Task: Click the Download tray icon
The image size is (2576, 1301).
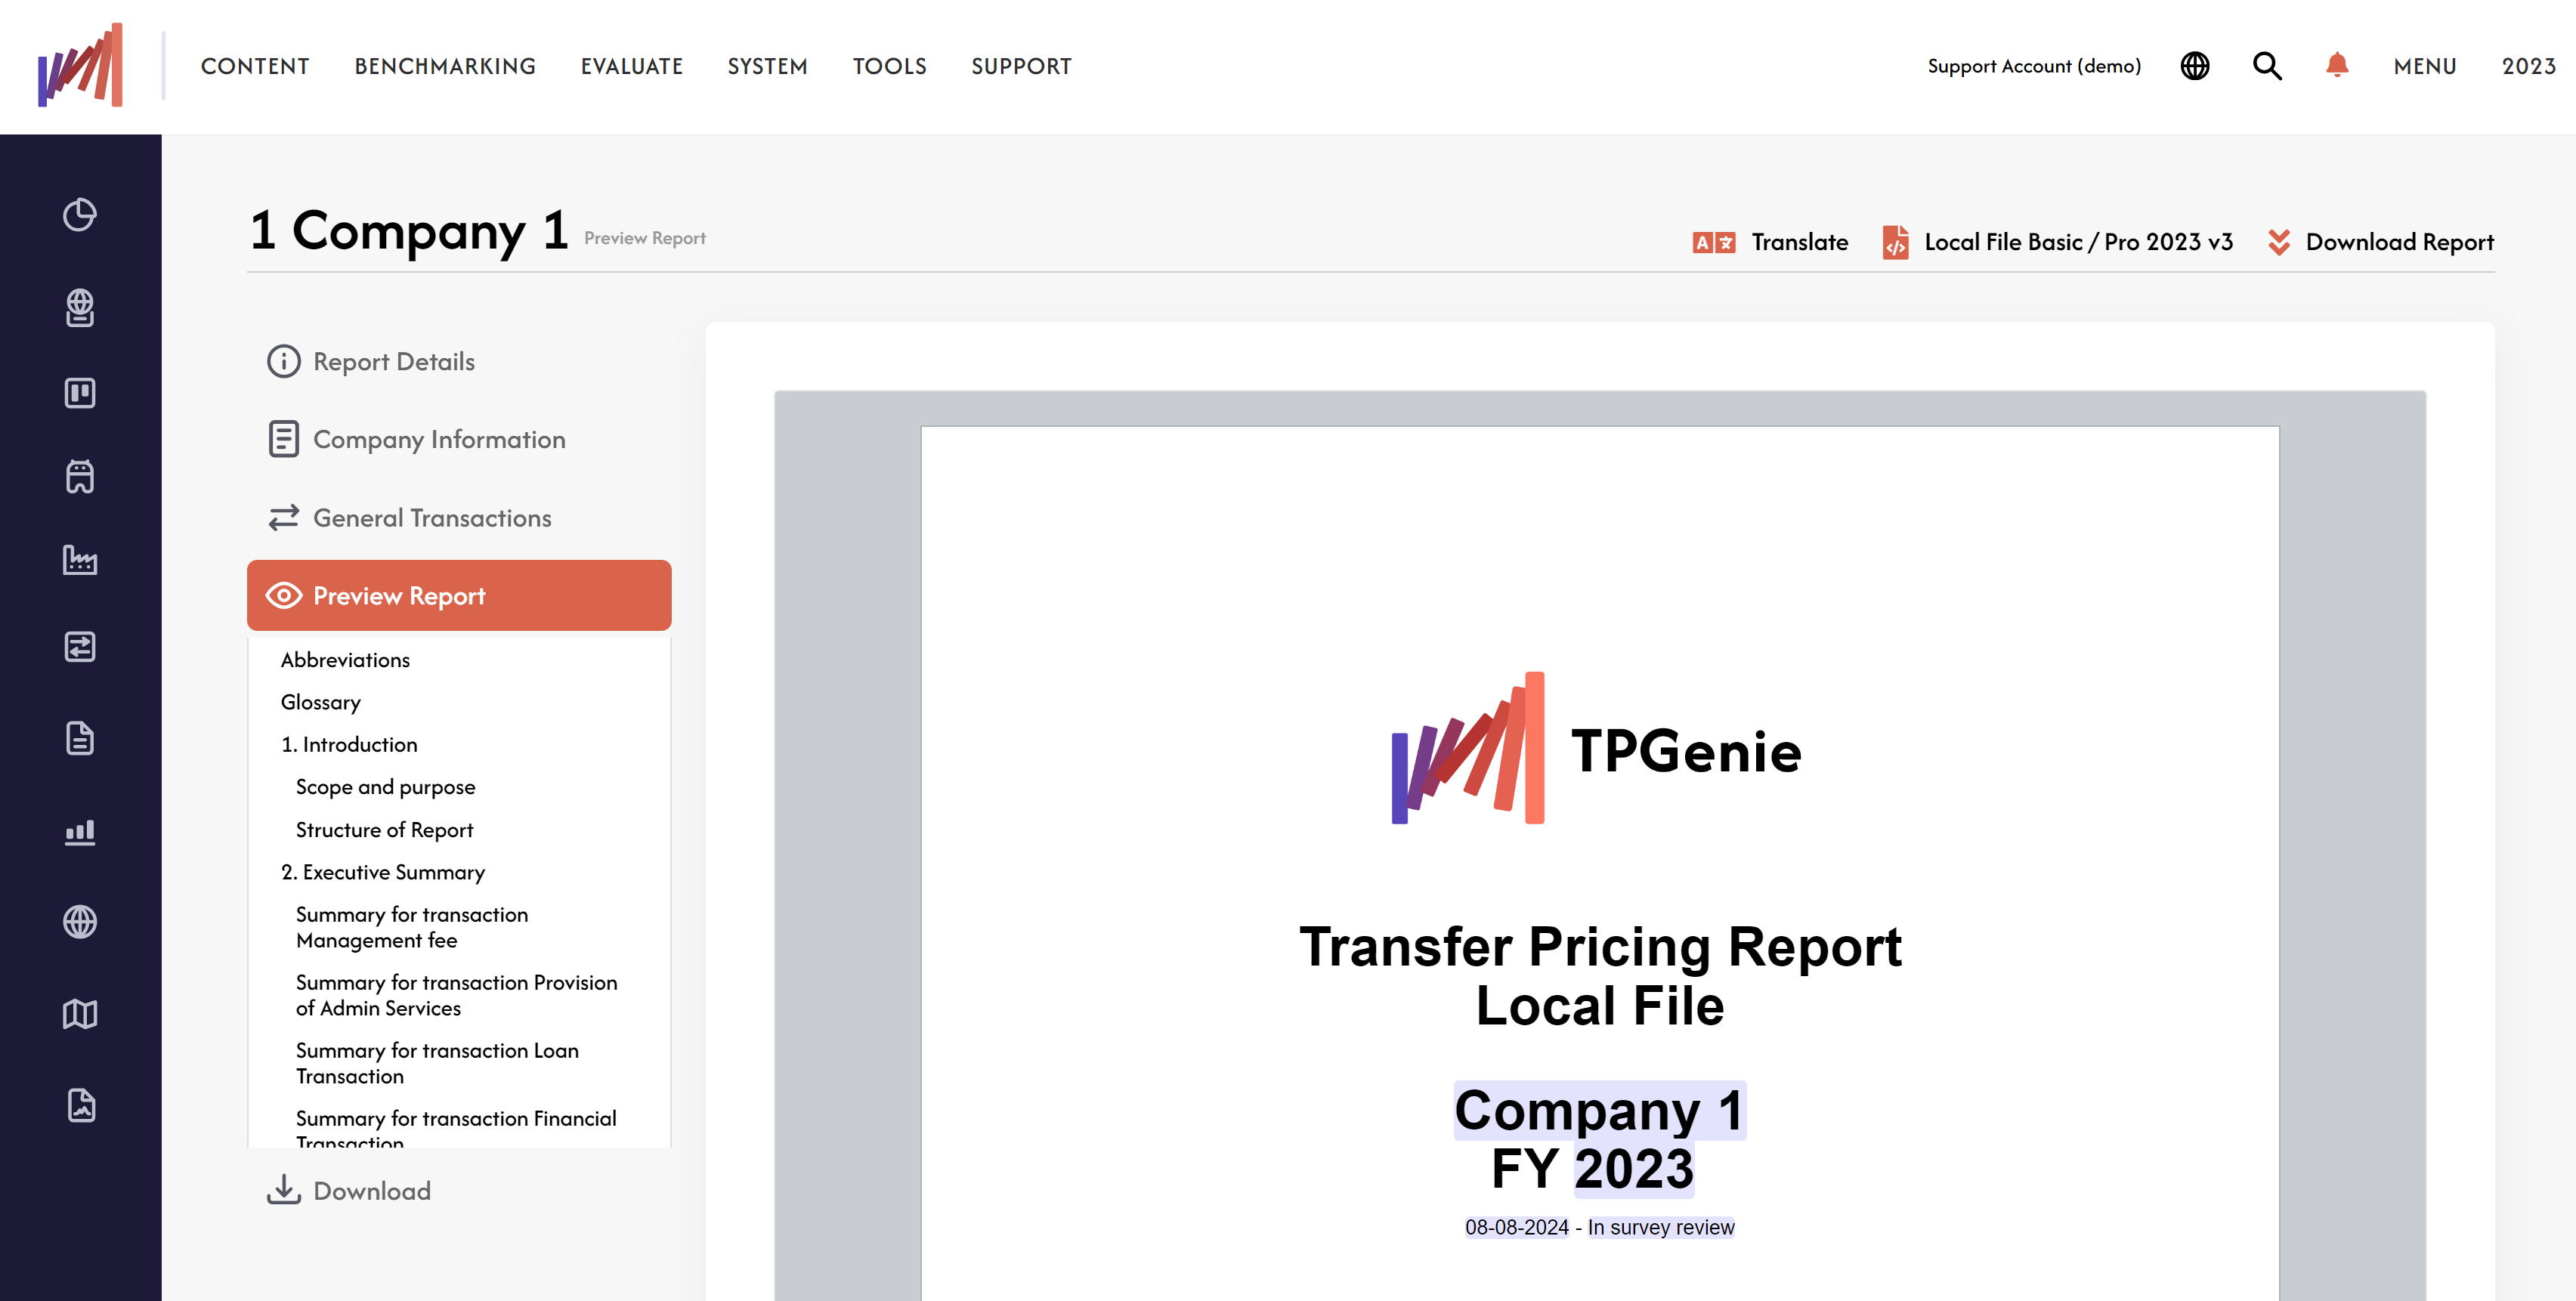Action: 283,1190
